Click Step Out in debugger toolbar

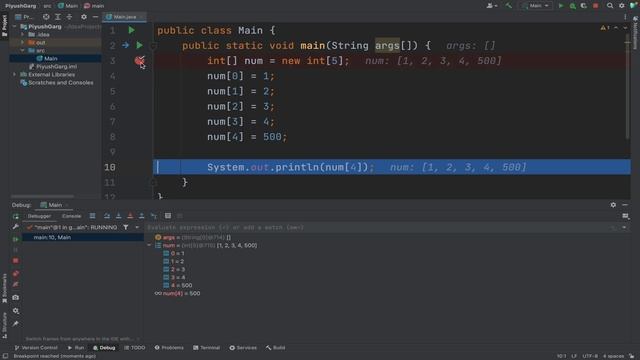click(x=142, y=216)
